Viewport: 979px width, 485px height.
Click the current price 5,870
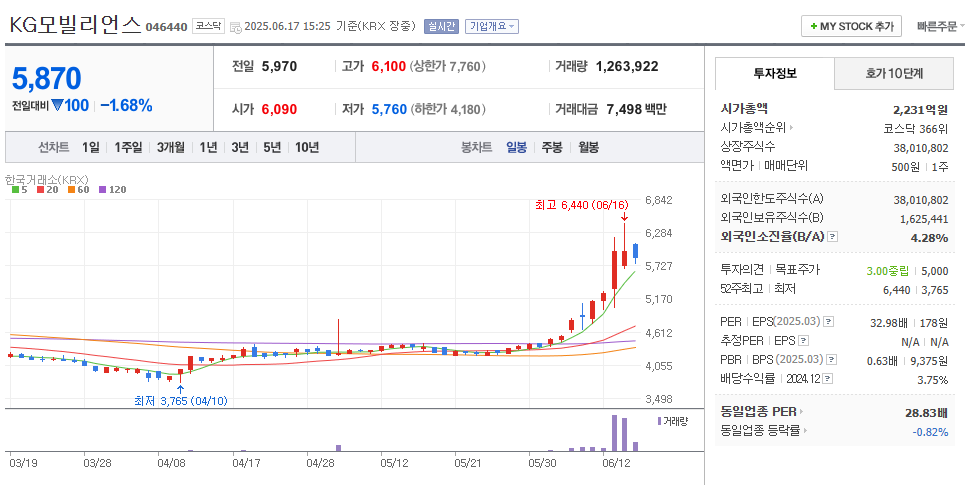(x=47, y=79)
